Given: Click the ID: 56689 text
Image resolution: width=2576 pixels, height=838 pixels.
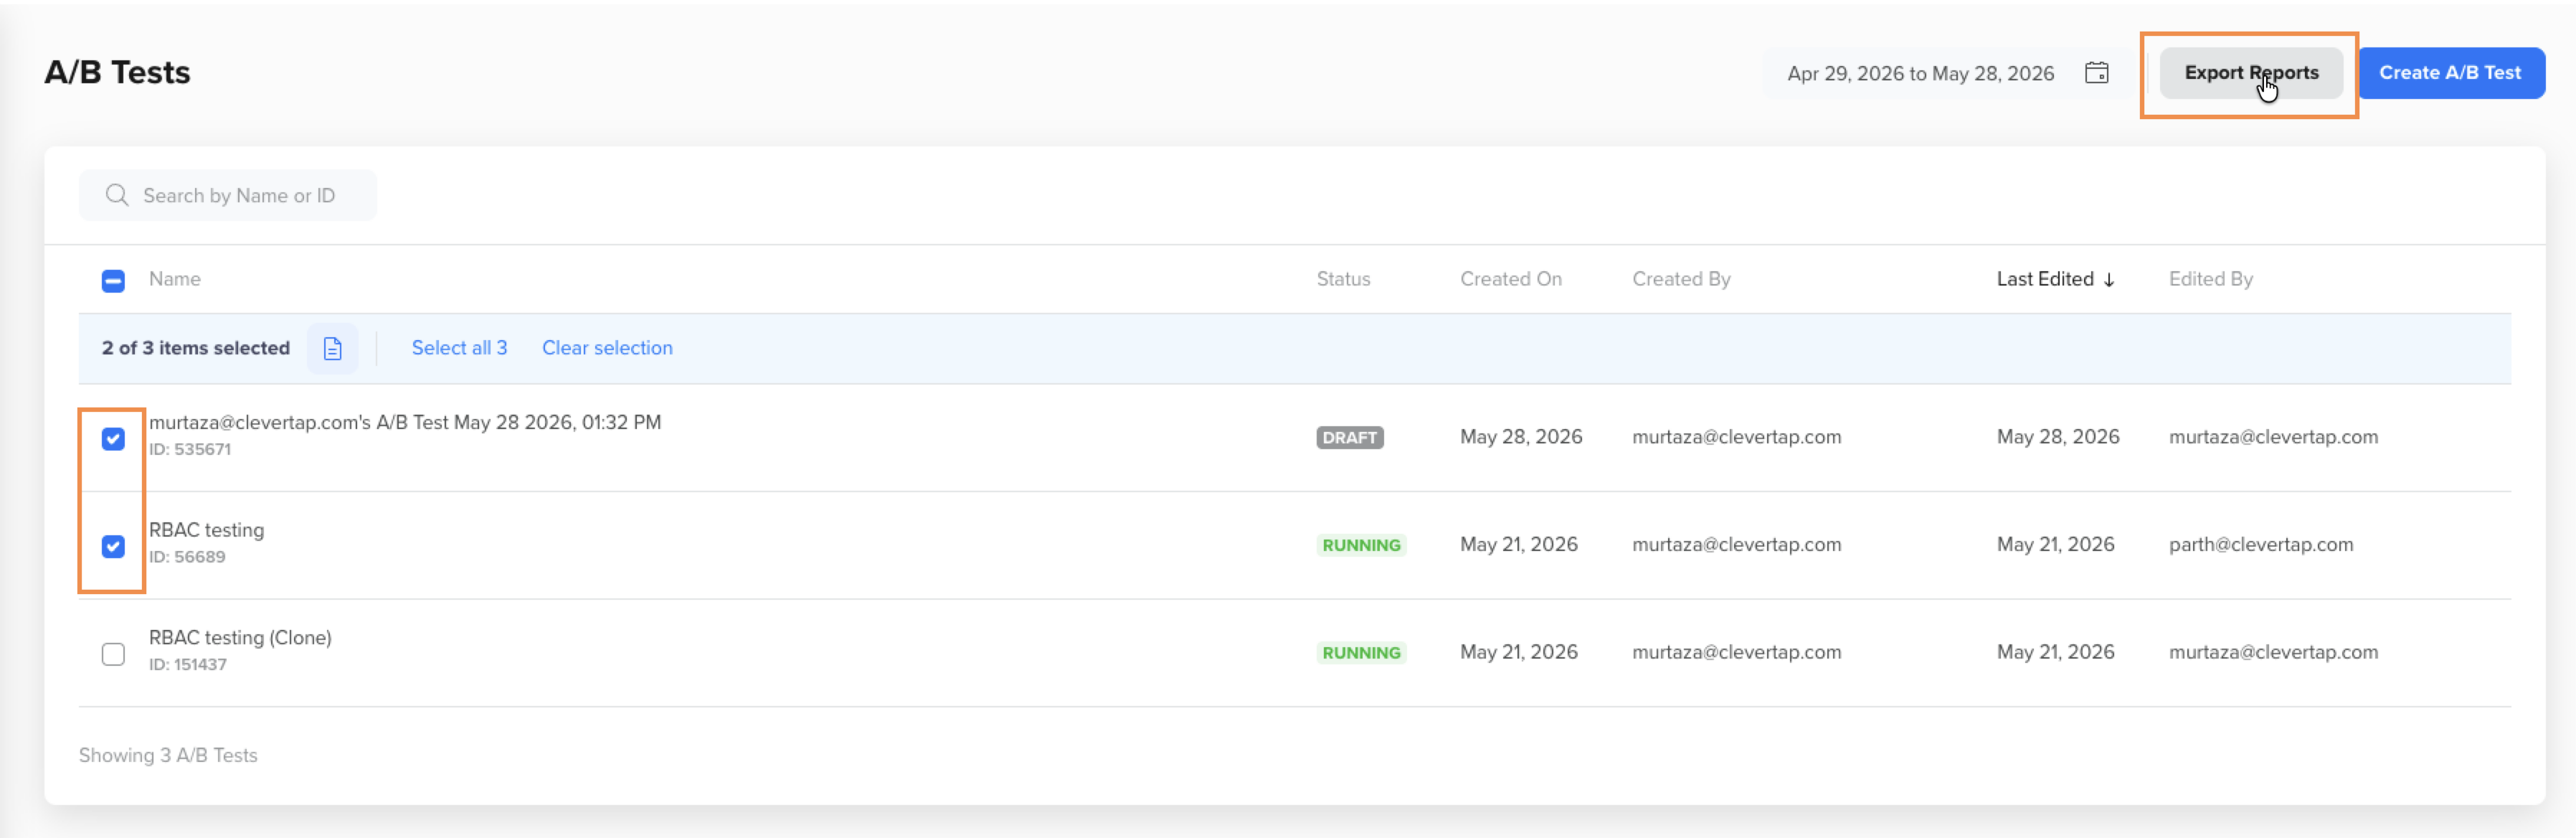Looking at the screenshot, I should (x=187, y=557).
